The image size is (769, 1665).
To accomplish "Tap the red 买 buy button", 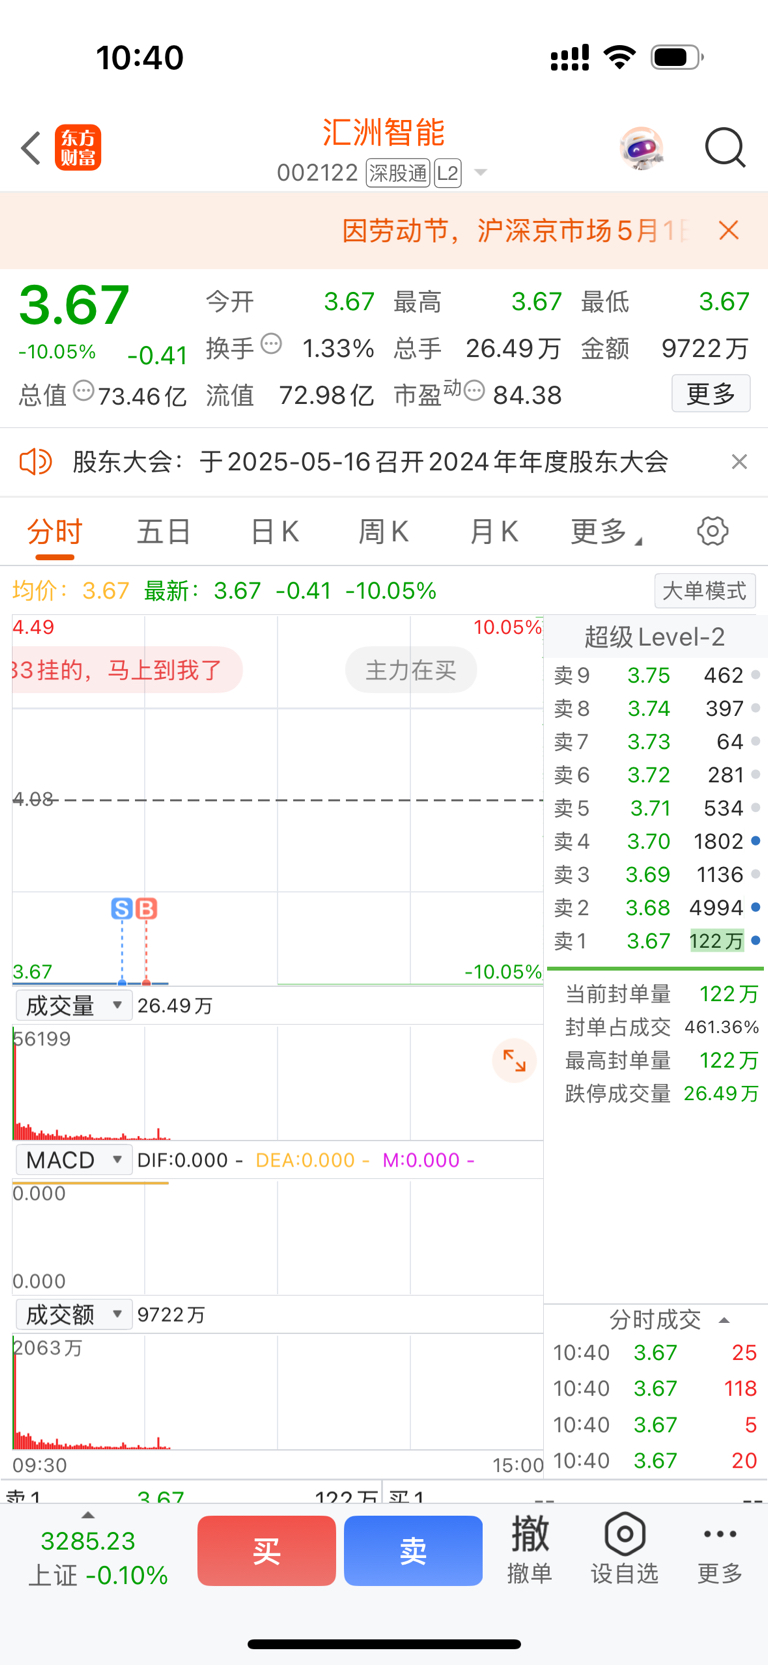I will (x=266, y=1550).
